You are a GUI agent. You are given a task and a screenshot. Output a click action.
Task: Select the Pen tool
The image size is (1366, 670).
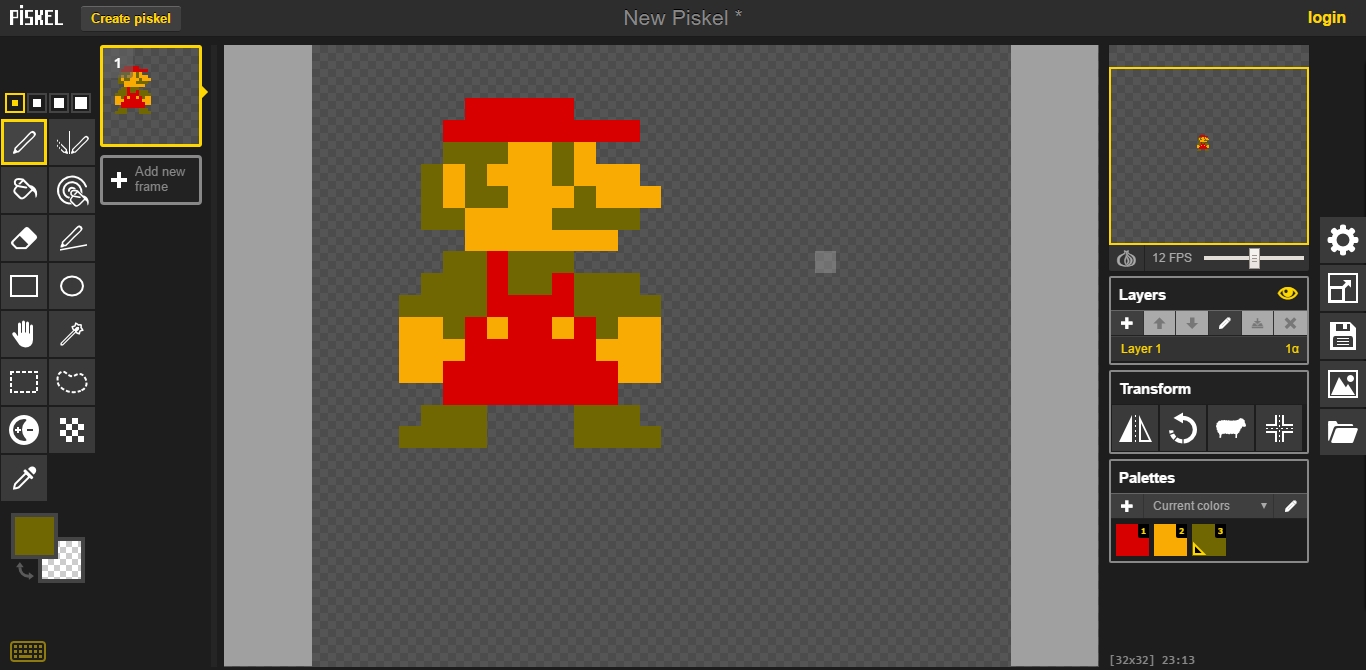[x=24, y=142]
